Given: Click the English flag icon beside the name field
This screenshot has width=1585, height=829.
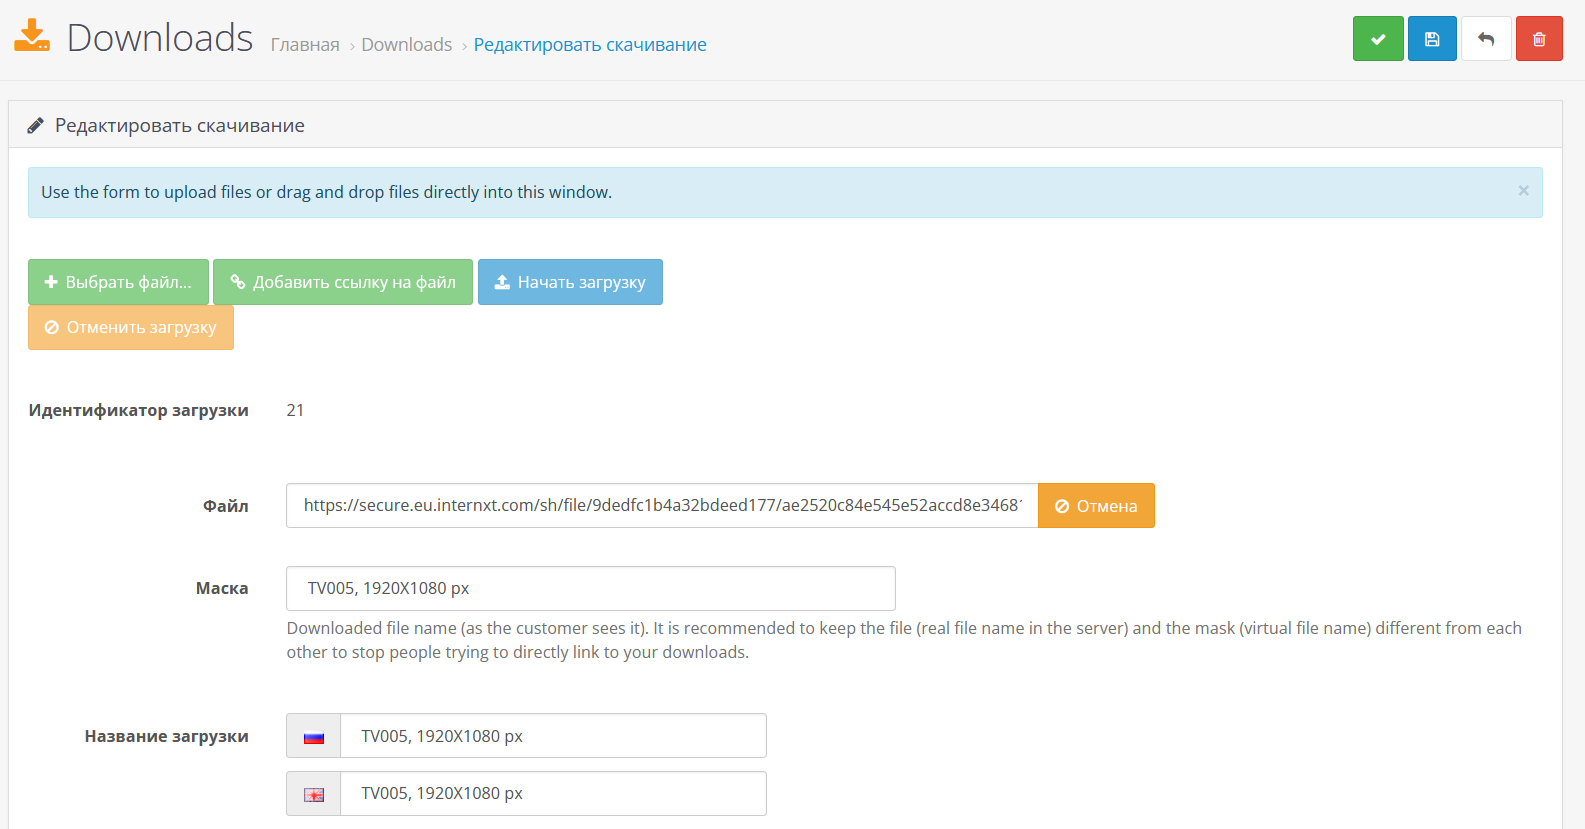Looking at the screenshot, I should (x=314, y=794).
